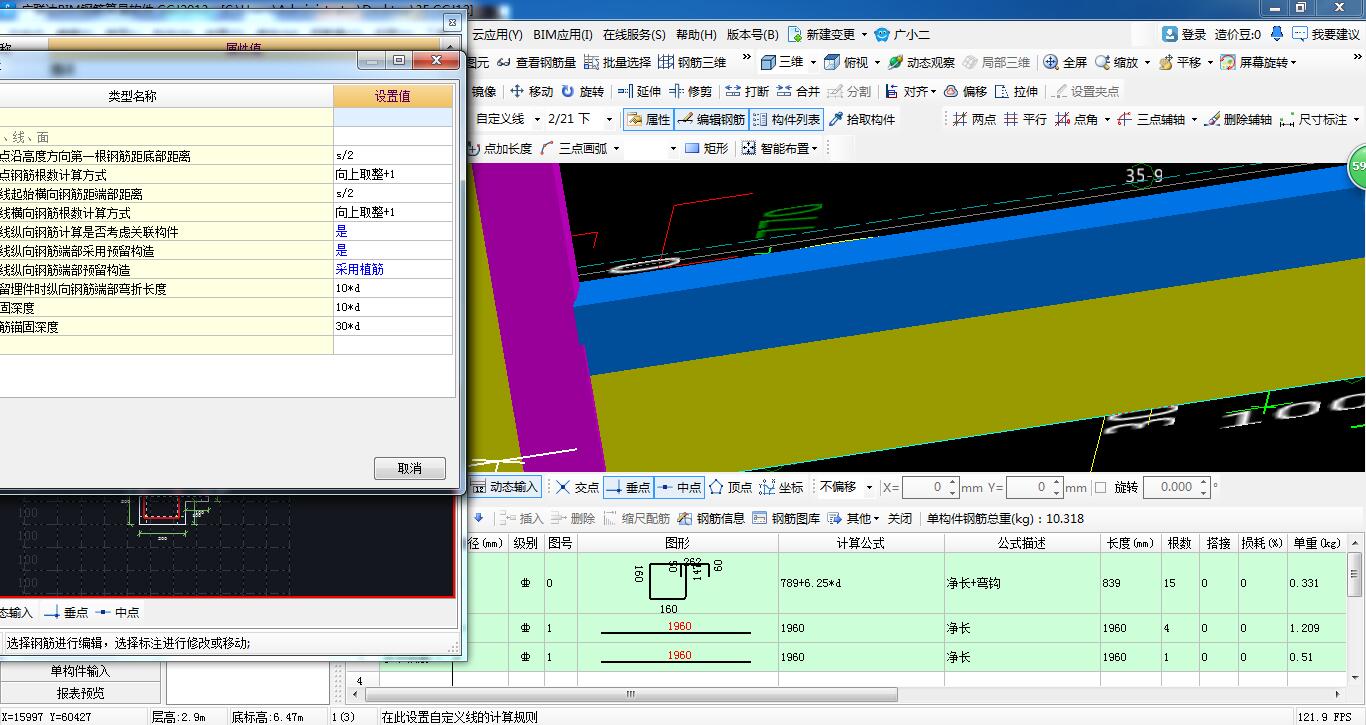Open the 帮助(H) menu

696,34
